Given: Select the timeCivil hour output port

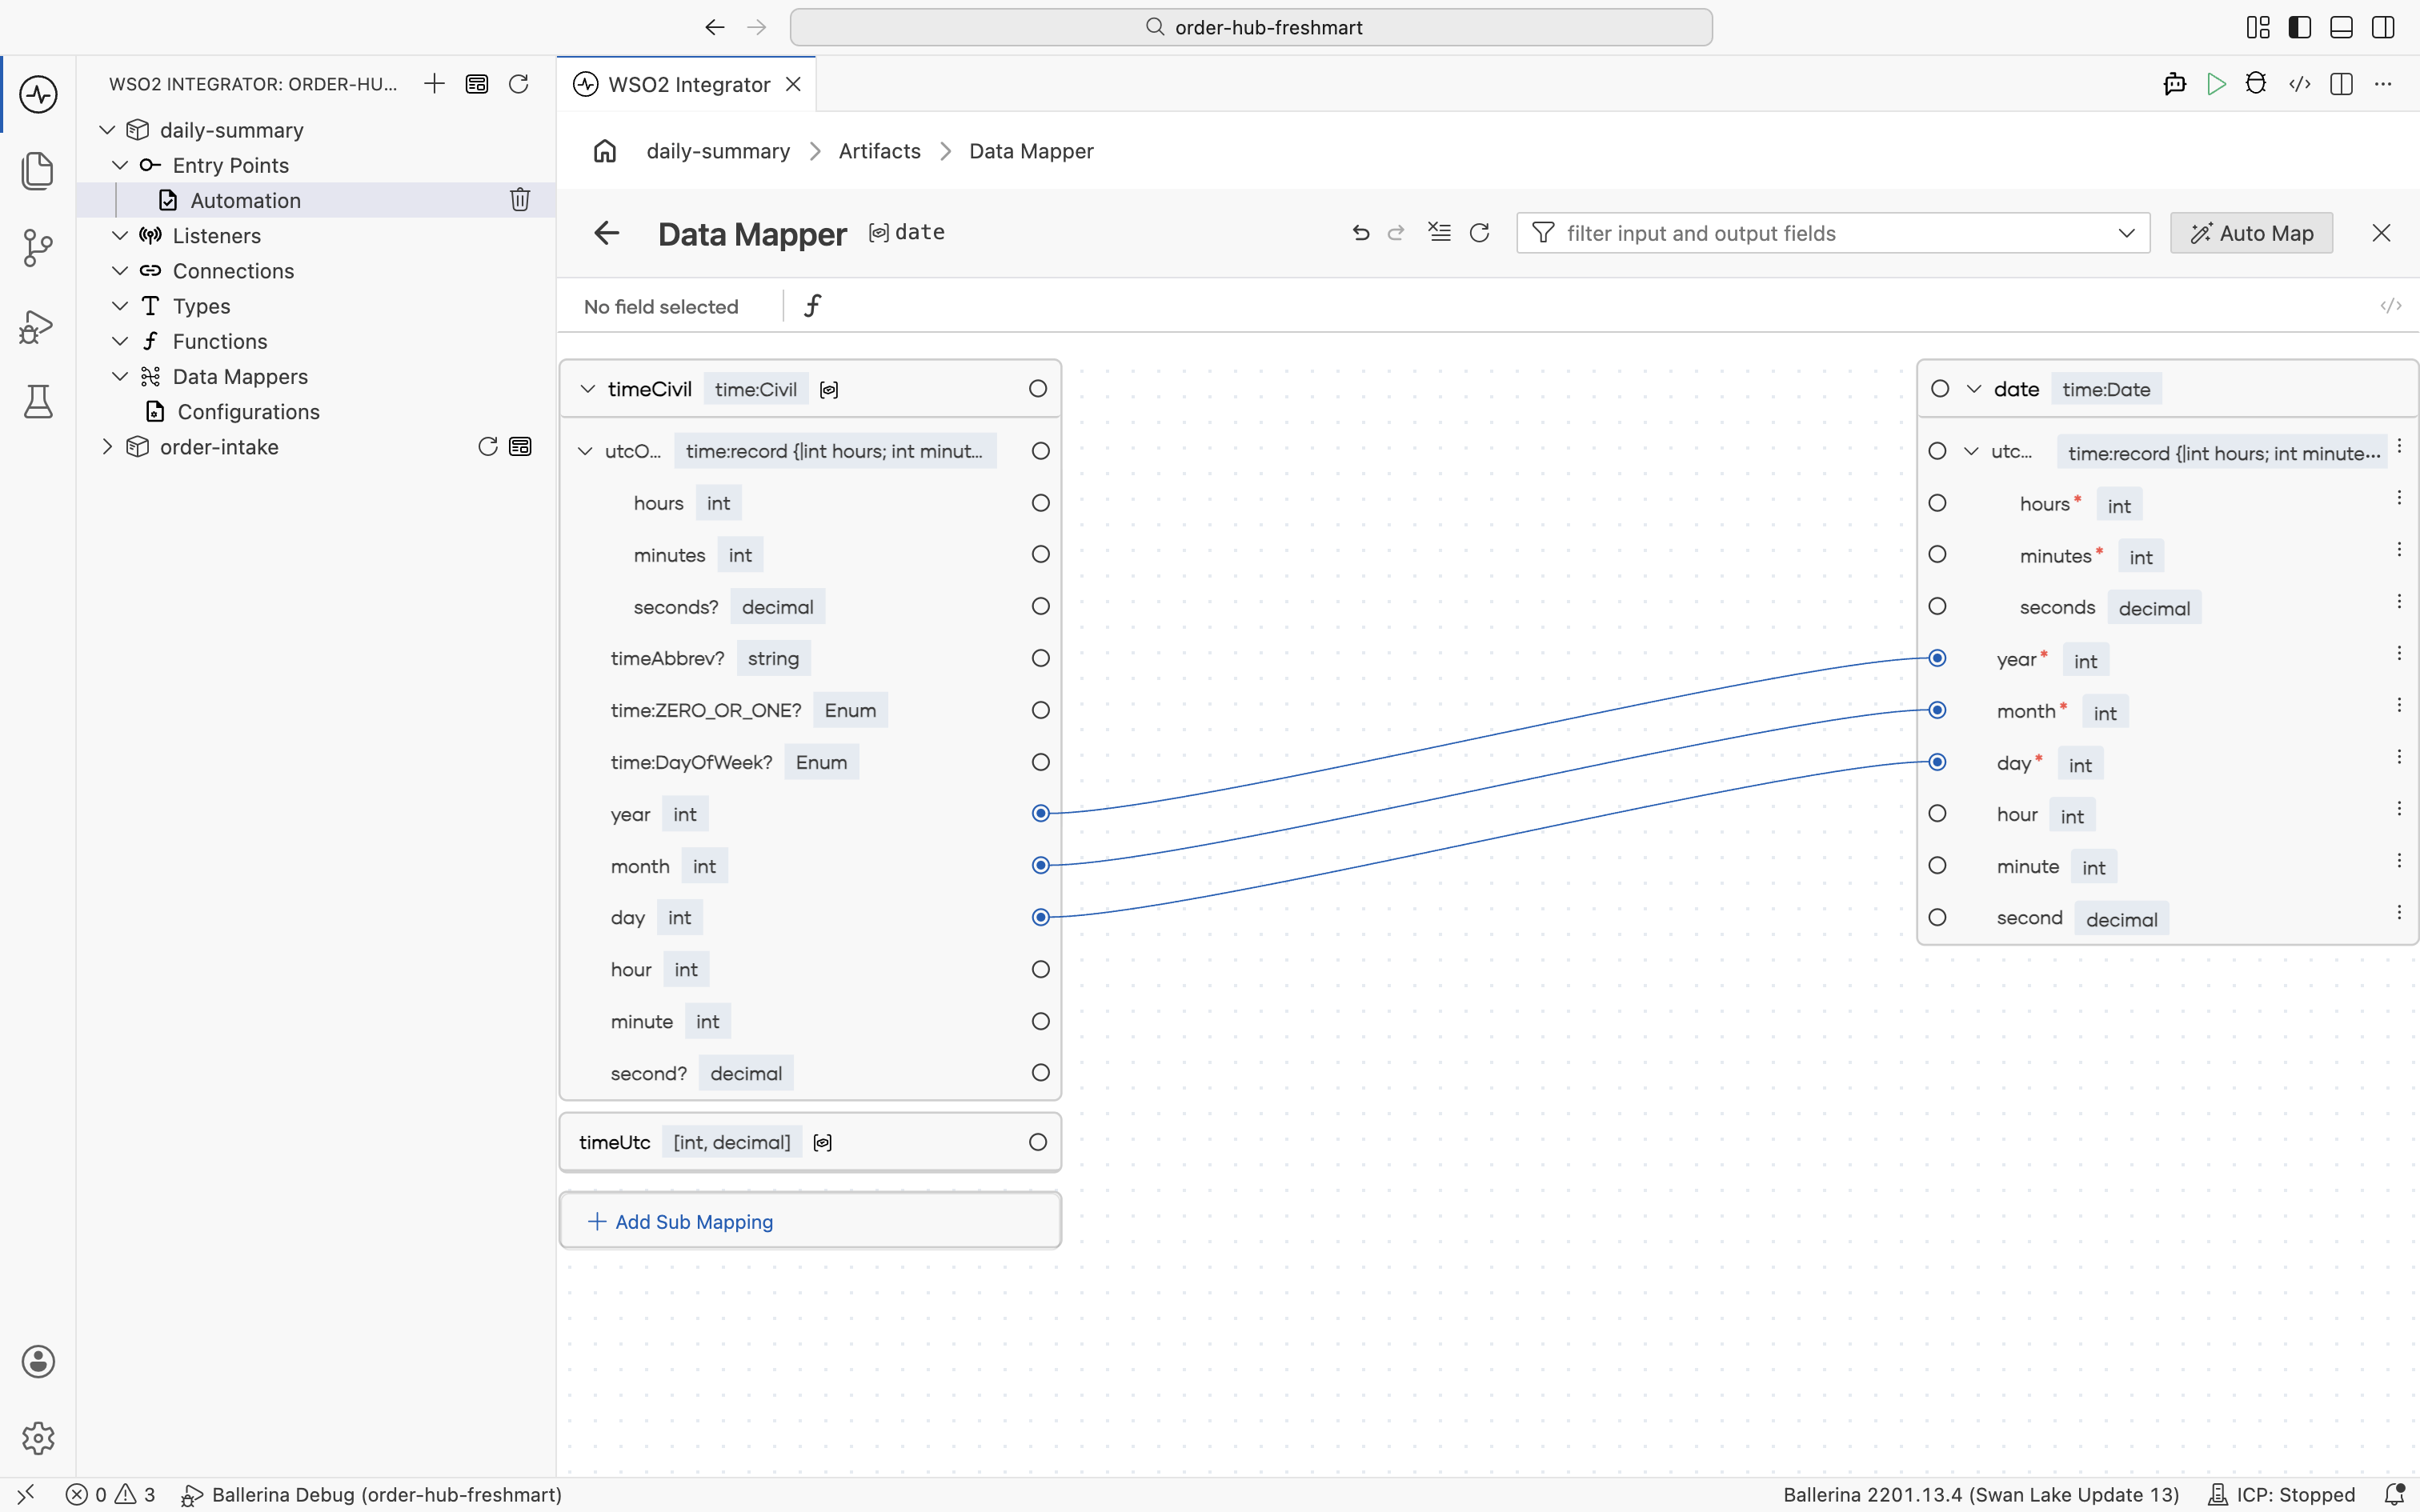Looking at the screenshot, I should (1041, 969).
